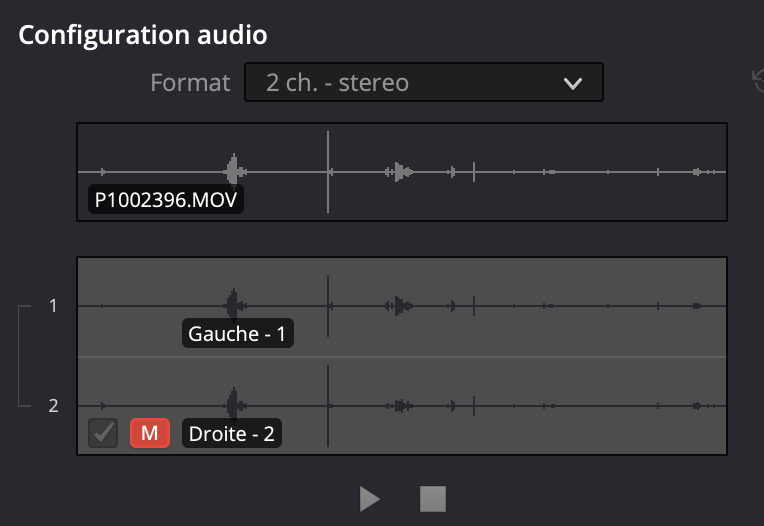Screen dimensions: 764x526
Task: Click the Droite - 2 channel label
Action: coord(231,433)
